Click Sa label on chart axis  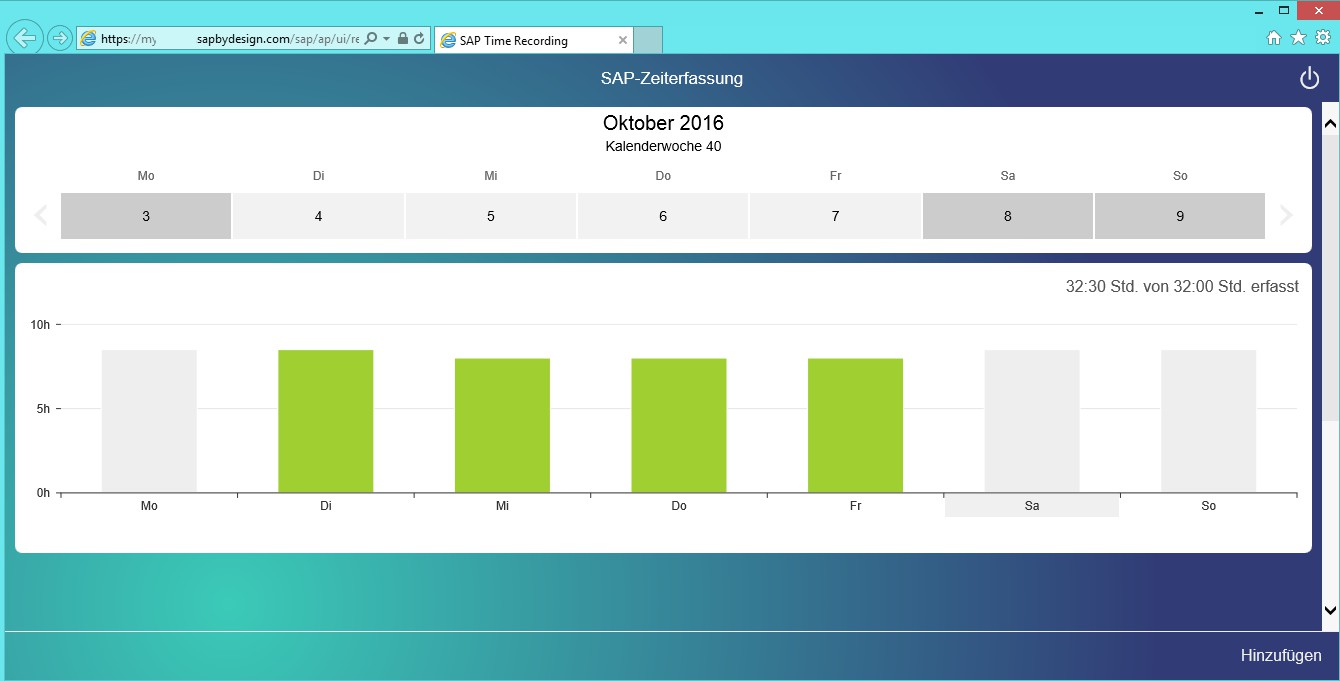click(1031, 506)
